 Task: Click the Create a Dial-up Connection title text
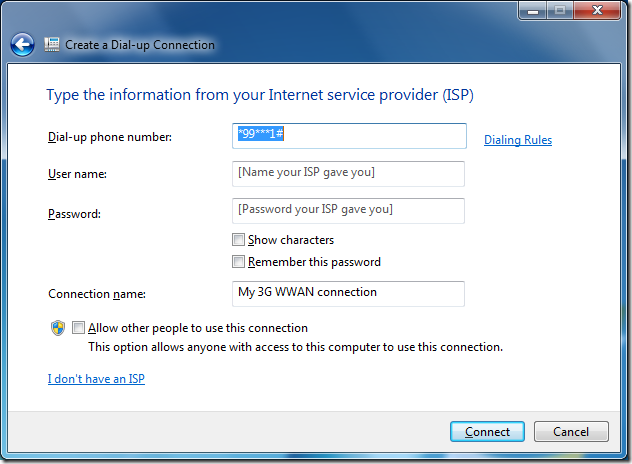point(140,45)
